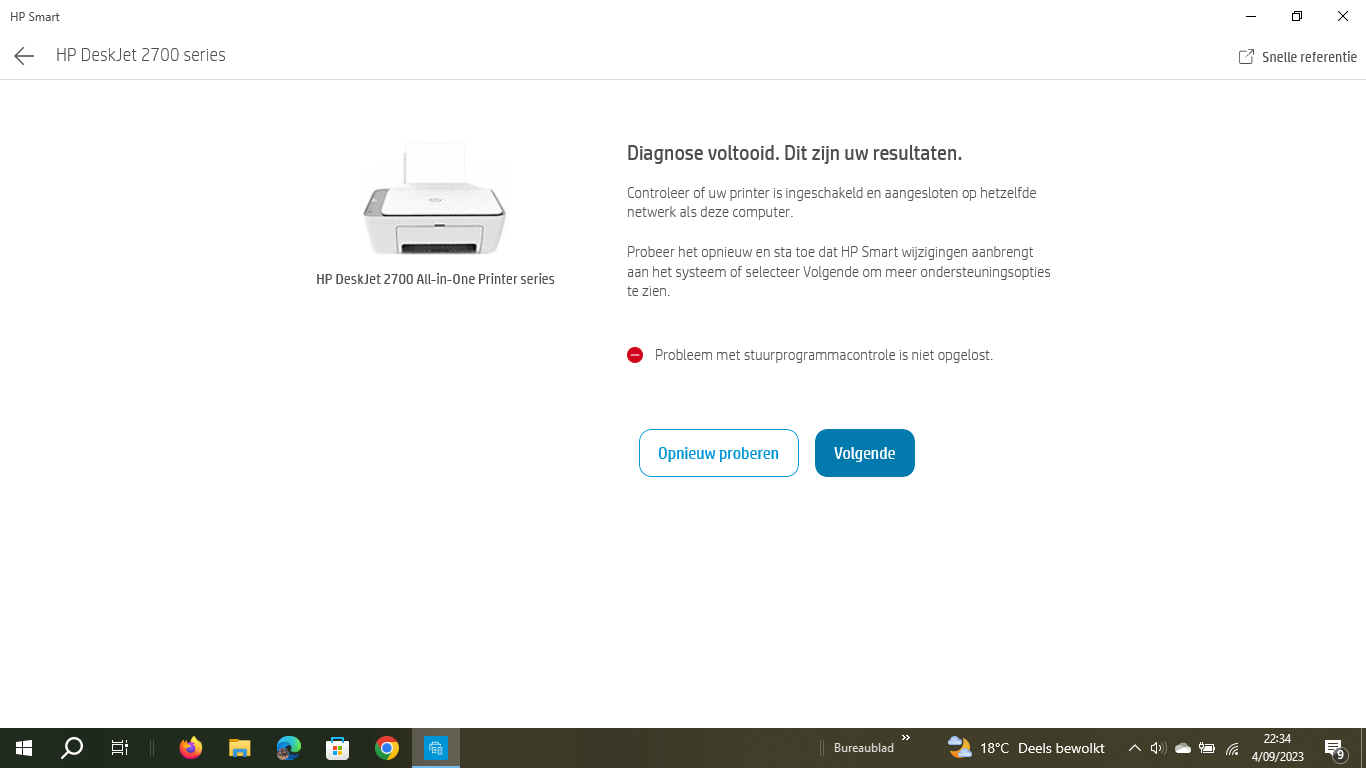Launch Firefox from the taskbar
The image size is (1366, 768).
pyautogui.click(x=190, y=748)
